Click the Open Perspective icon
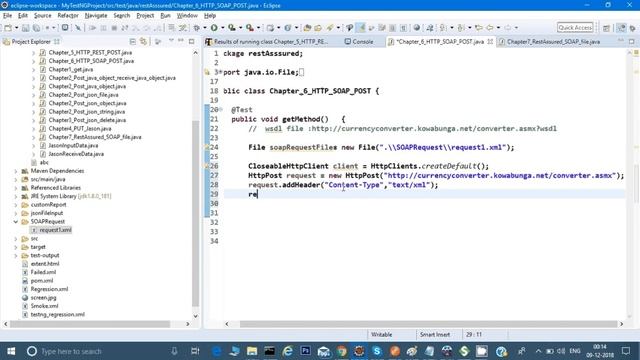The height and width of the screenshot is (360, 640). coord(606,28)
